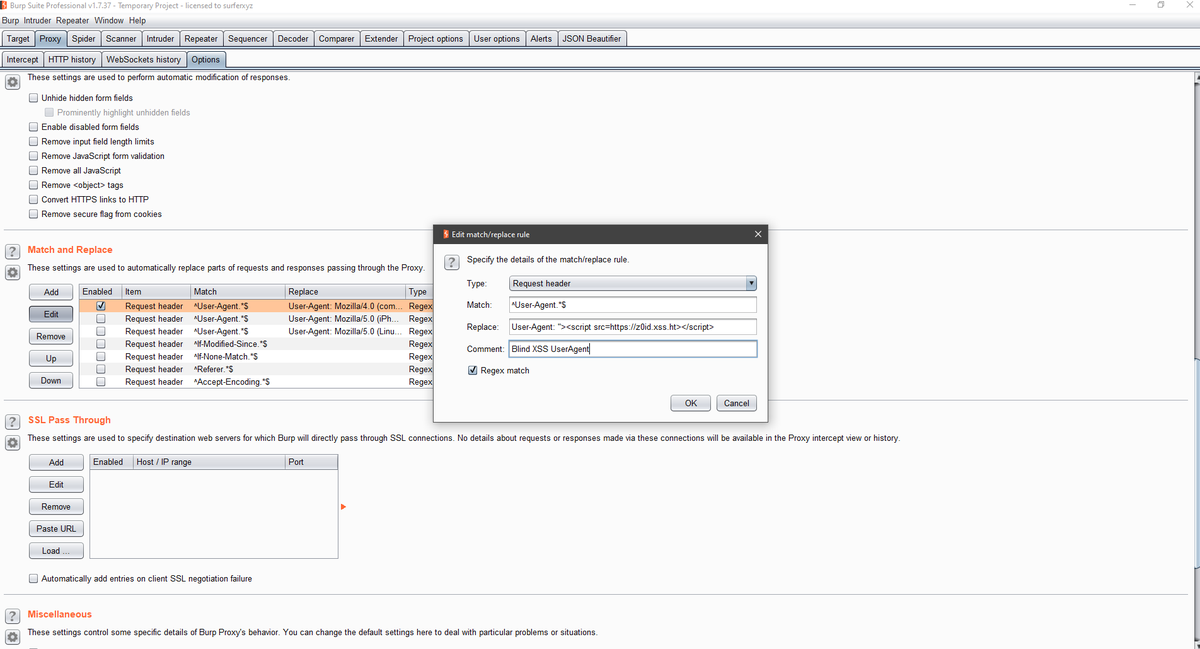Click the Host / IP range column header
Viewport: 1200px width, 649px height.
click(x=208, y=462)
